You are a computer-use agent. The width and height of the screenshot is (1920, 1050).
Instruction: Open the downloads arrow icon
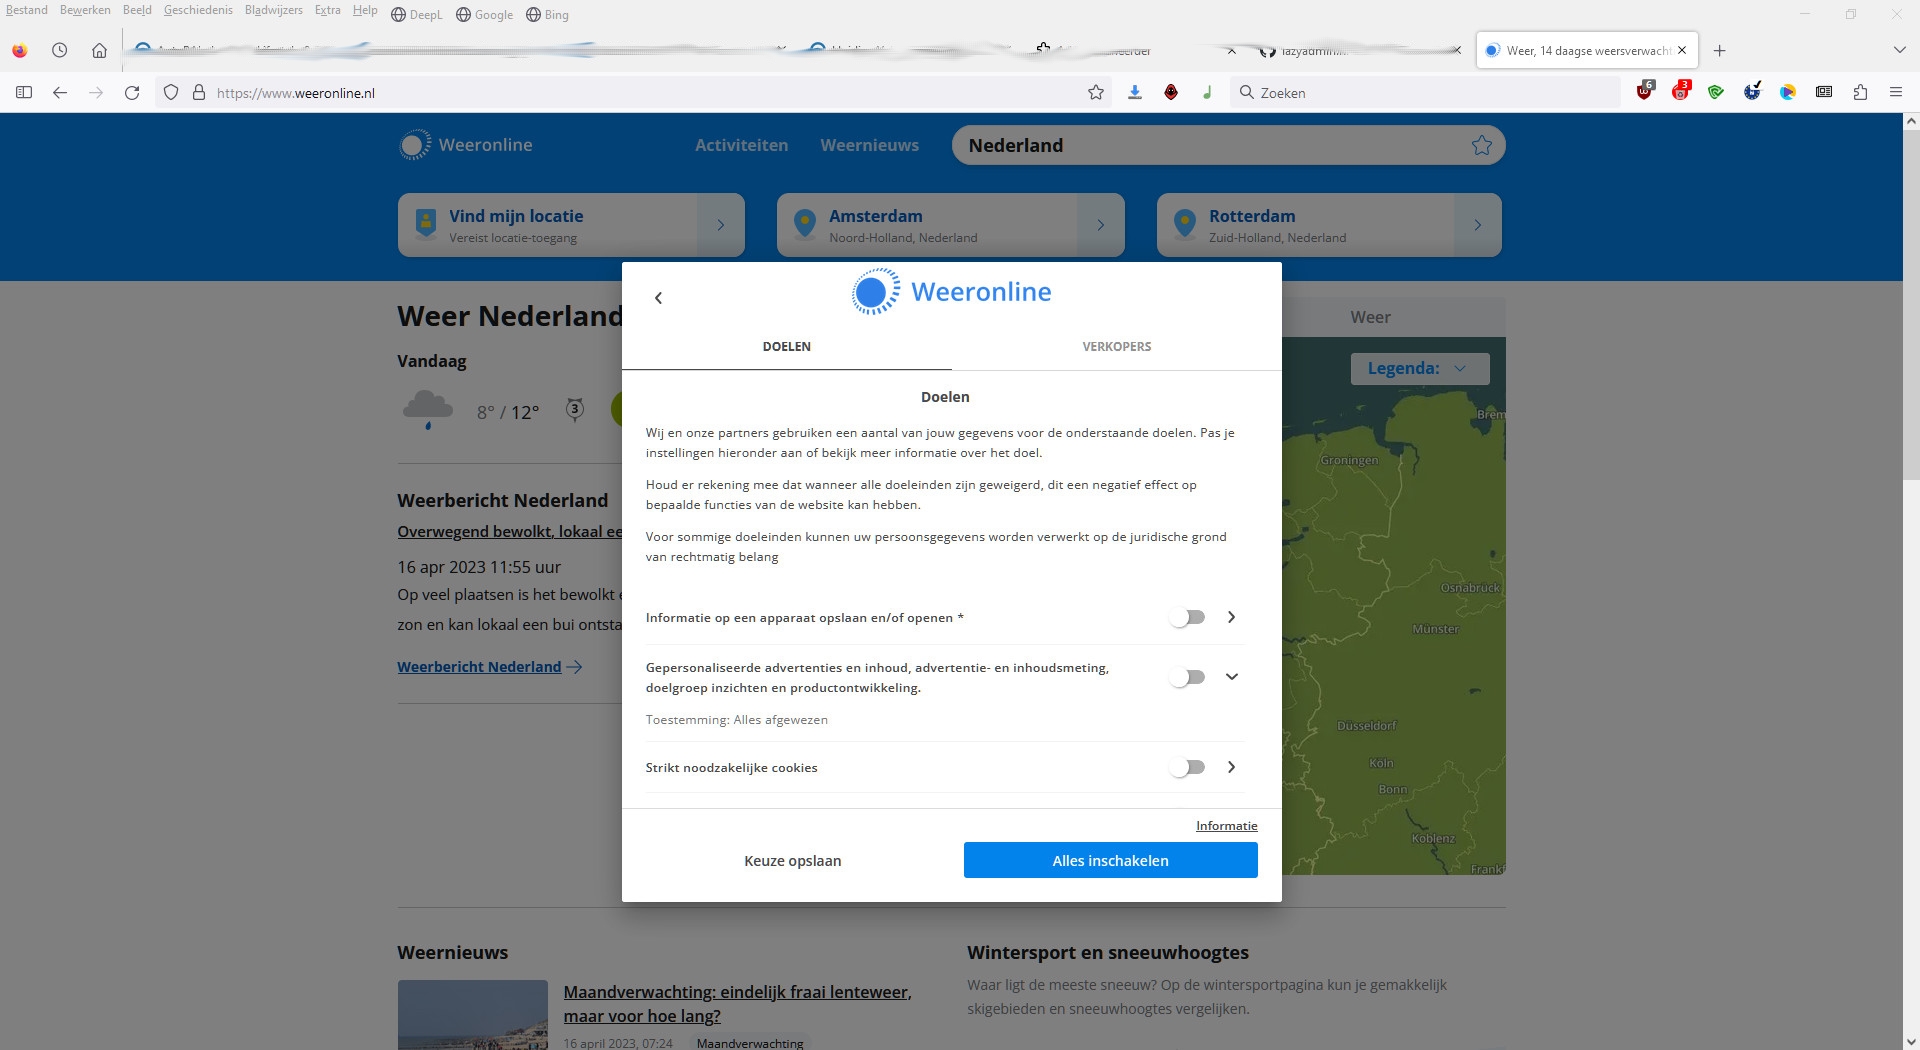pyautogui.click(x=1135, y=93)
